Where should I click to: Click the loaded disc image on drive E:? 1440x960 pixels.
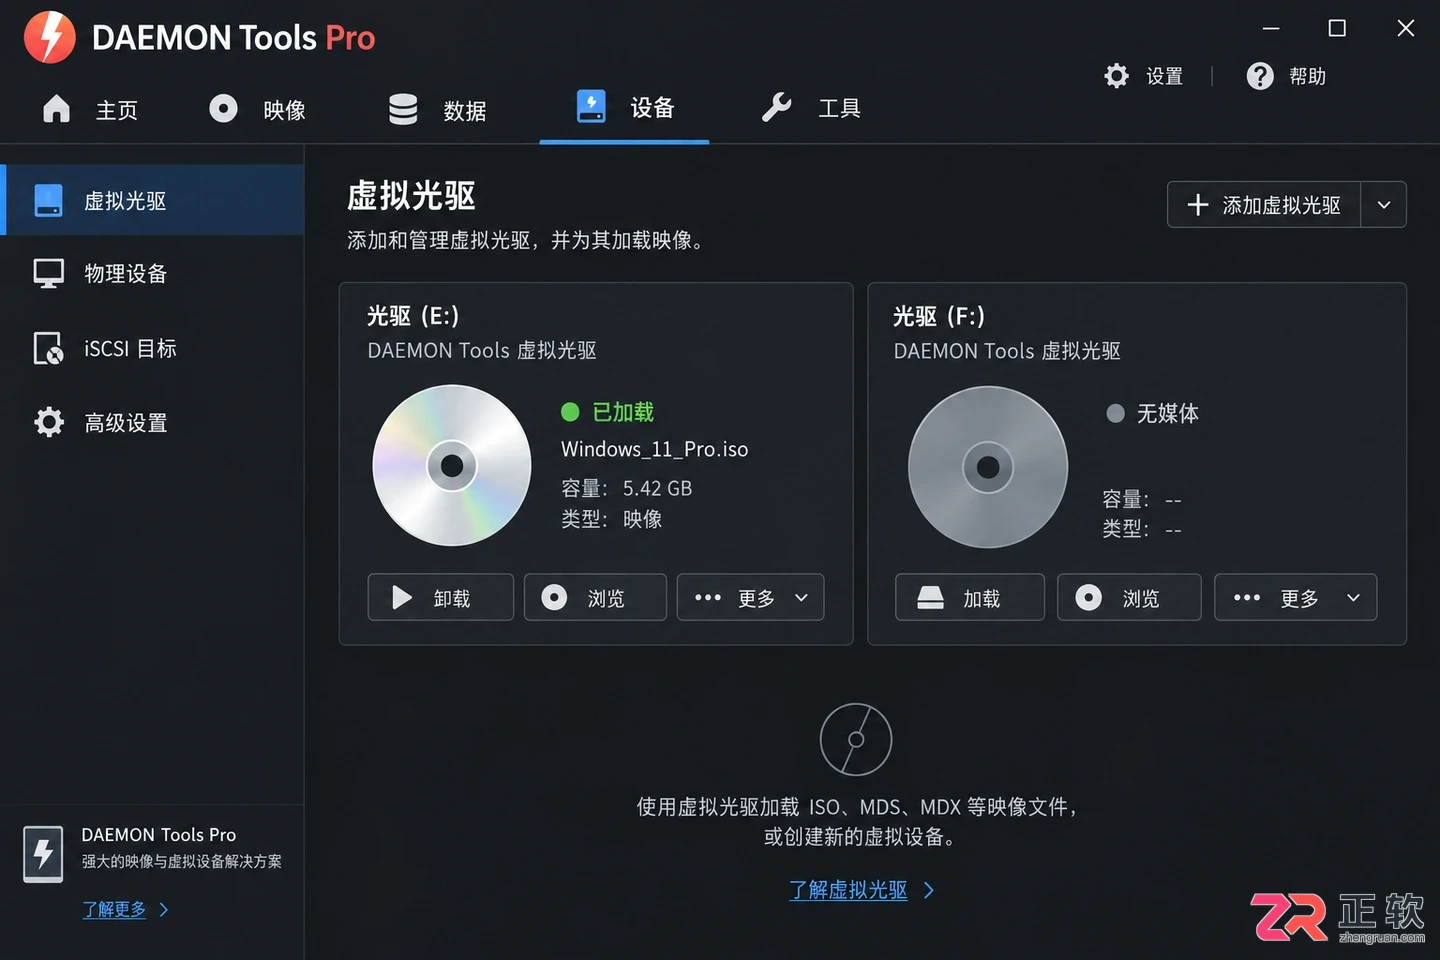click(x=452, y=466)
